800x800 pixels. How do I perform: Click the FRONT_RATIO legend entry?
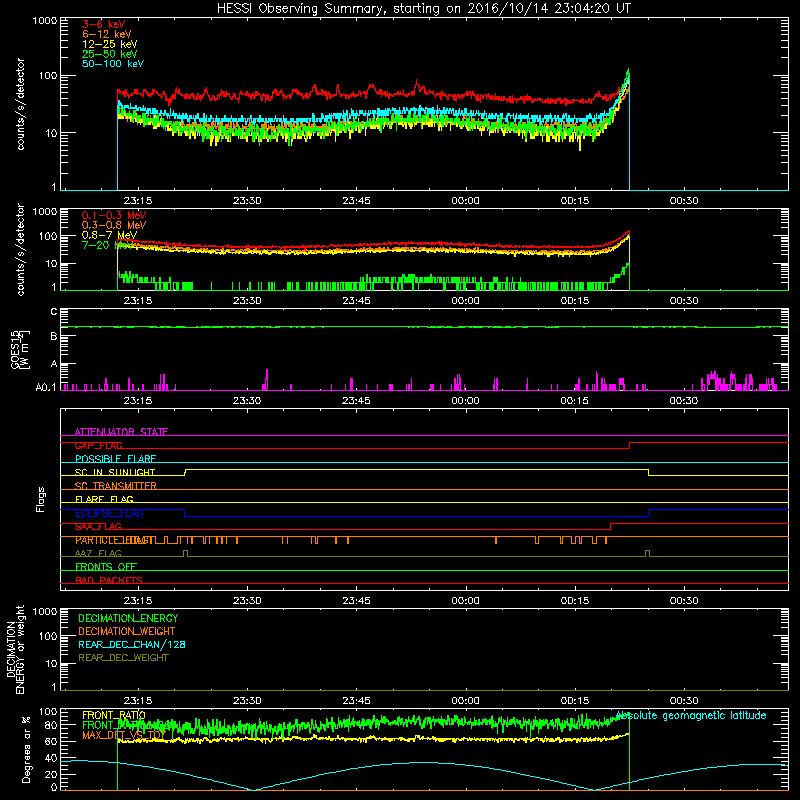tap(114, 716)
